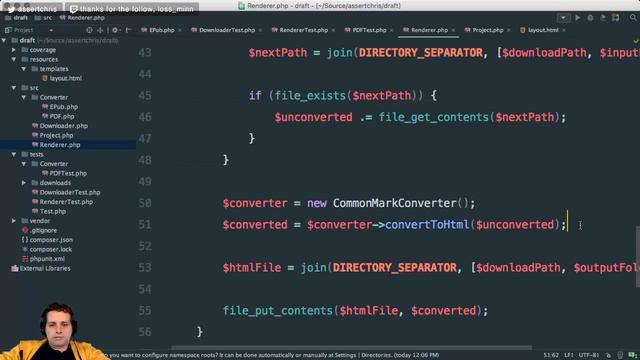Click the editor horizontal scrollbar

(x=351, y=348)
